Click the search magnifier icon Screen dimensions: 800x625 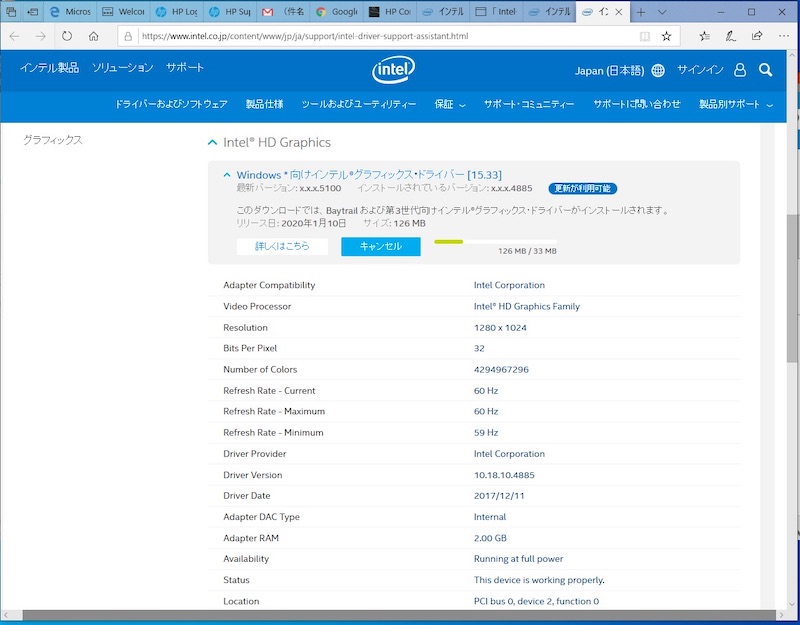pyautogui.click(x=765, y=70)
